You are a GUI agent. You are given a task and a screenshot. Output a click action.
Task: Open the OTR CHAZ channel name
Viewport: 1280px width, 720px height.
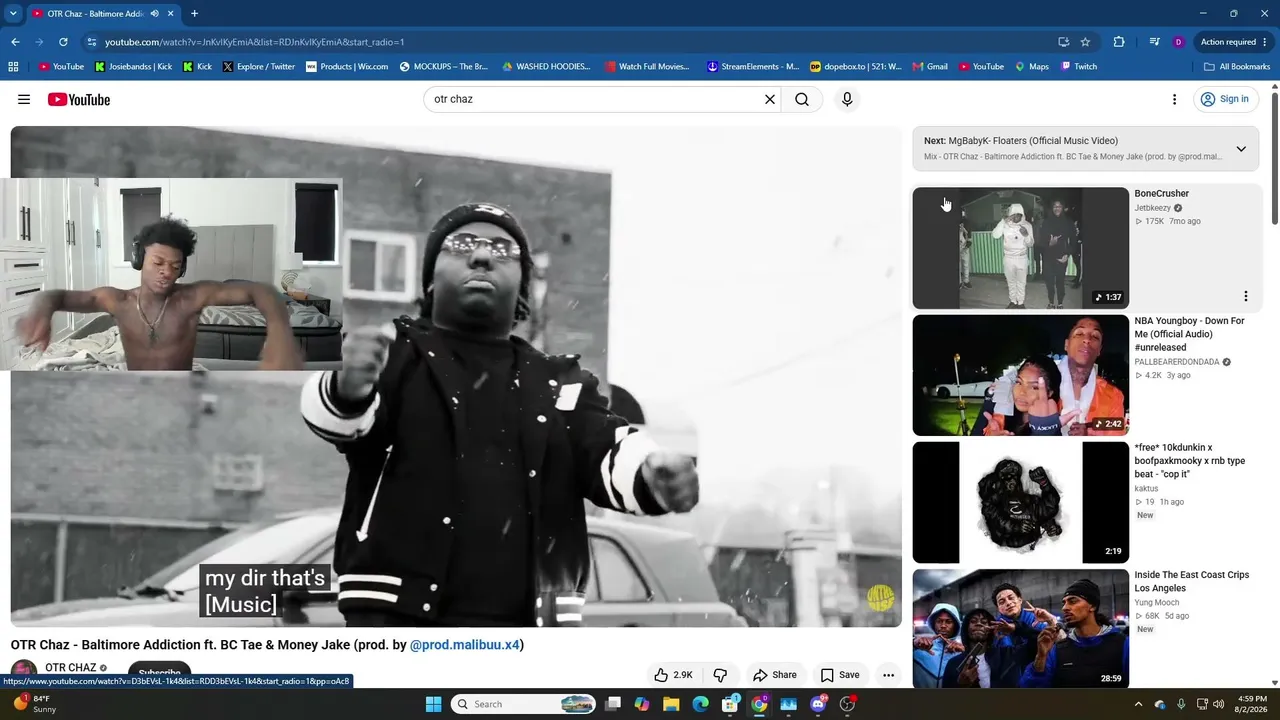pos(71,668)
